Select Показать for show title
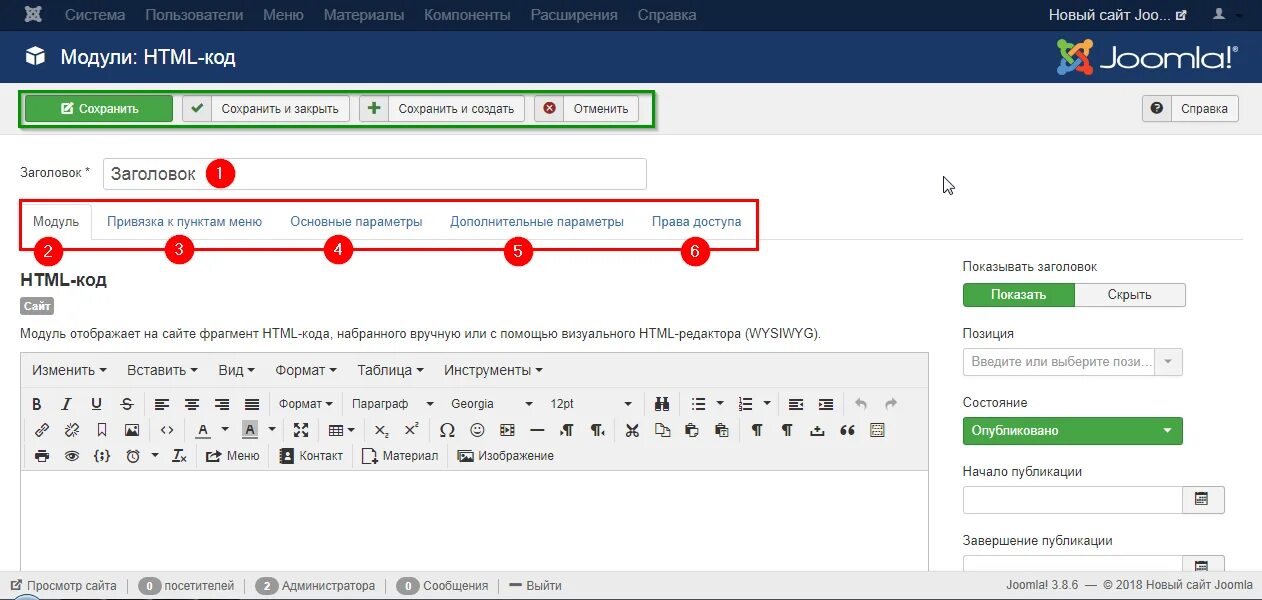Viewport: 1262px width, 600px height. click(x=1018, y=295)
